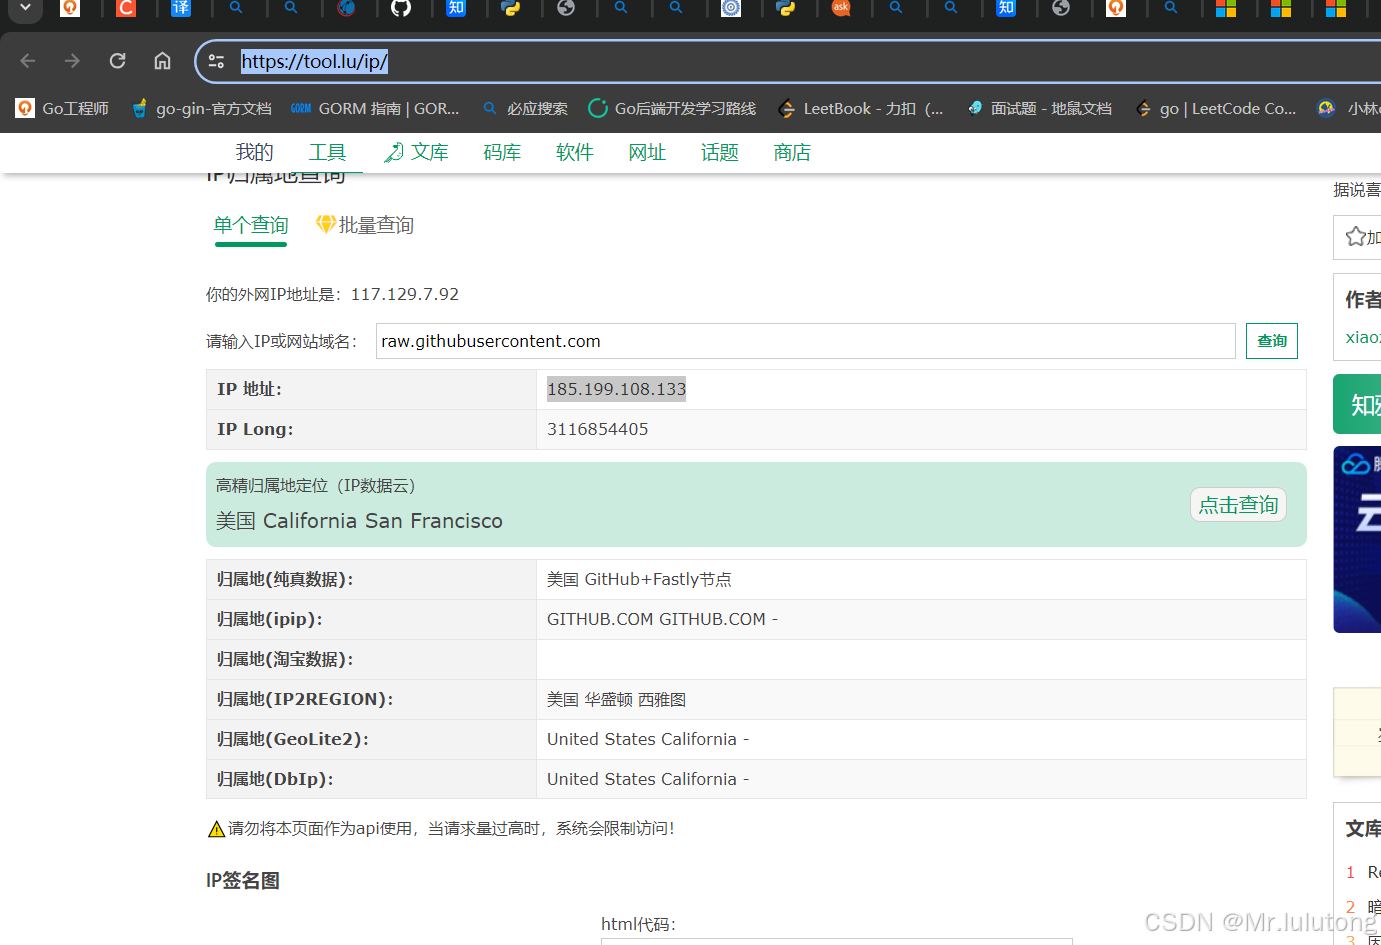Viewport: 1381px width, 945px height.
Task: Click the 必应搜索 magnifier favicon
Action: coord(490,108)
